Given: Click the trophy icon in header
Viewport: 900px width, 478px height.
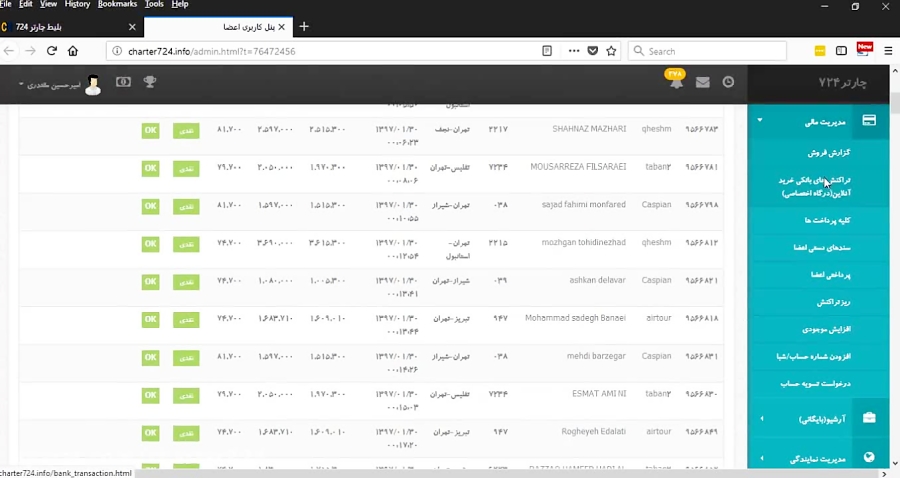Looking at the screenshot, I should click(150, 82).
